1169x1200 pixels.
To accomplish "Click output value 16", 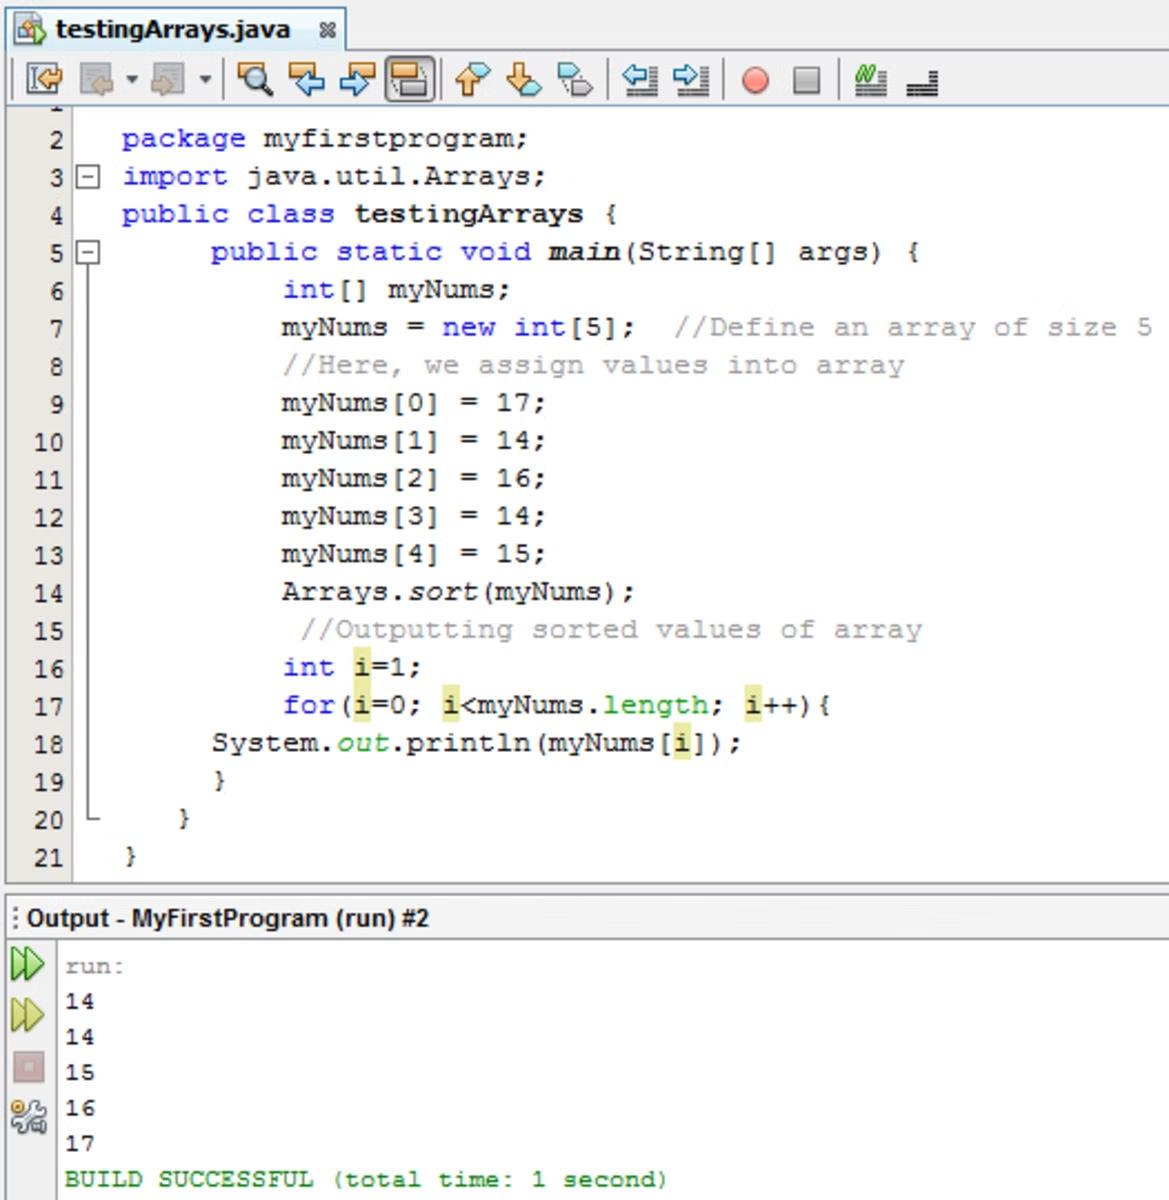I will tap(80, 1108).
